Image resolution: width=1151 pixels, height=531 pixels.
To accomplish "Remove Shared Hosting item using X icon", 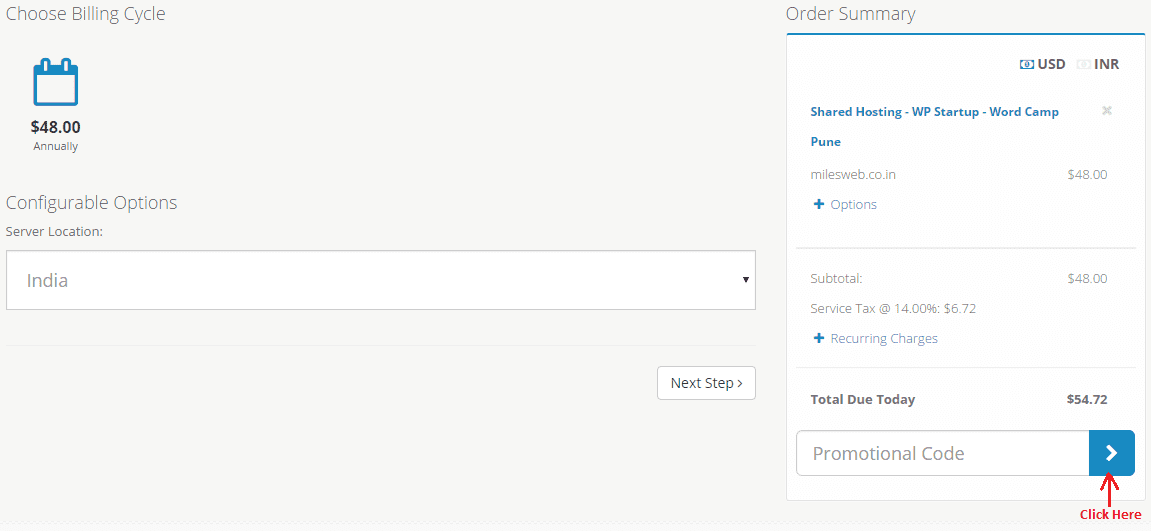I will (x=1107, y=111).
